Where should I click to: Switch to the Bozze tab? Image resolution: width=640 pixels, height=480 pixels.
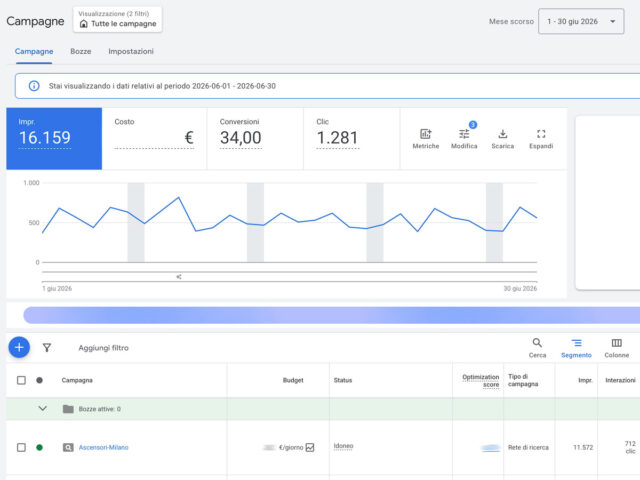pos(80,51)
